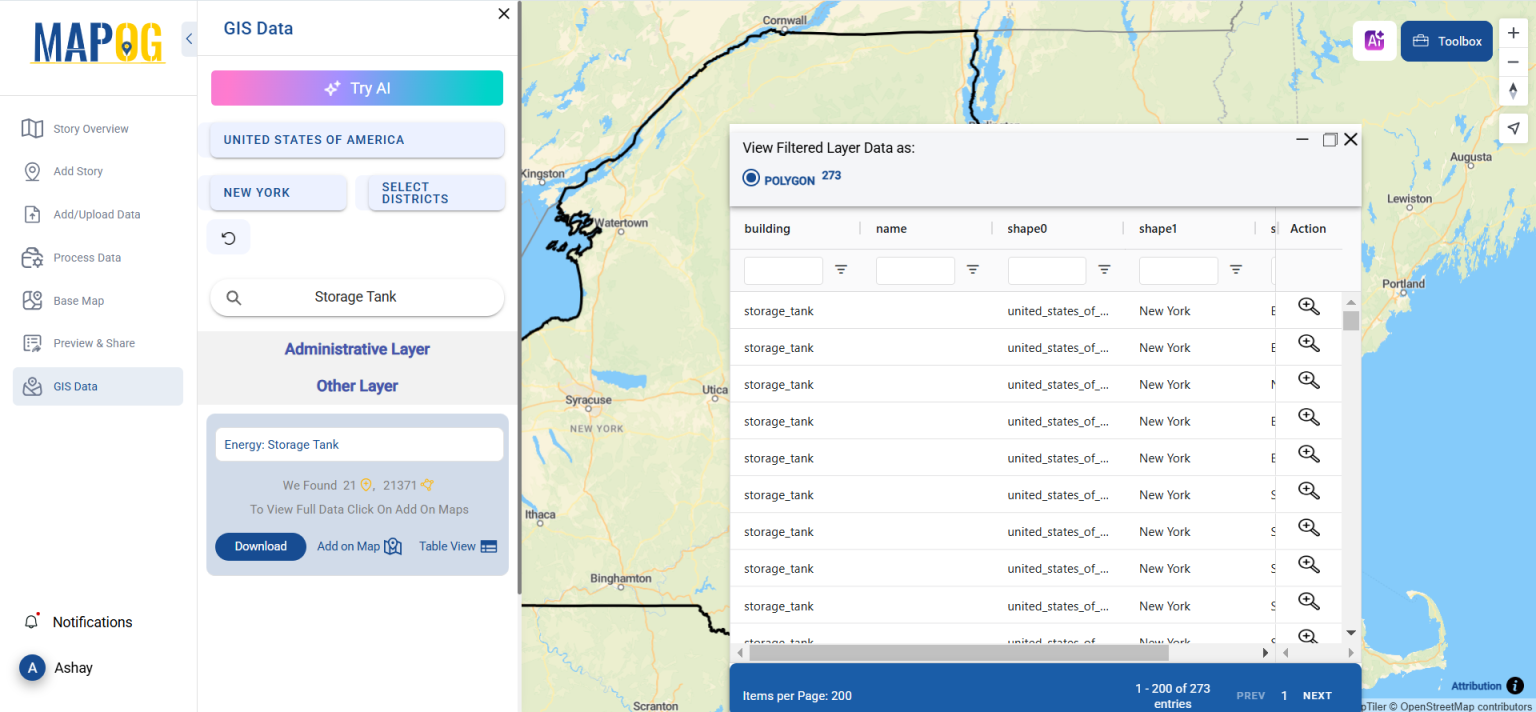Image resolution: width=1536 pixels, height=712 pixels.
Task: Click the magnifier on the first storage_tank row
Action: [x=1308, y=306]
